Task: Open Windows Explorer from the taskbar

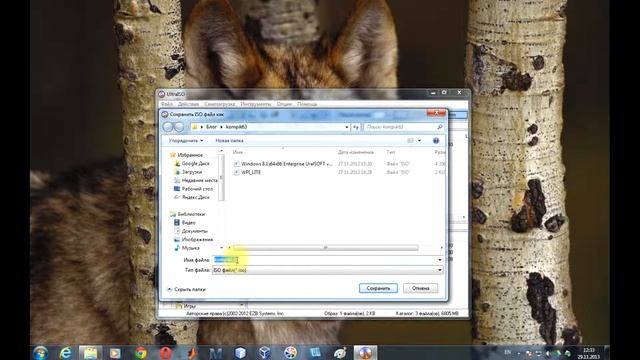Action: click(x=90, y=353)
